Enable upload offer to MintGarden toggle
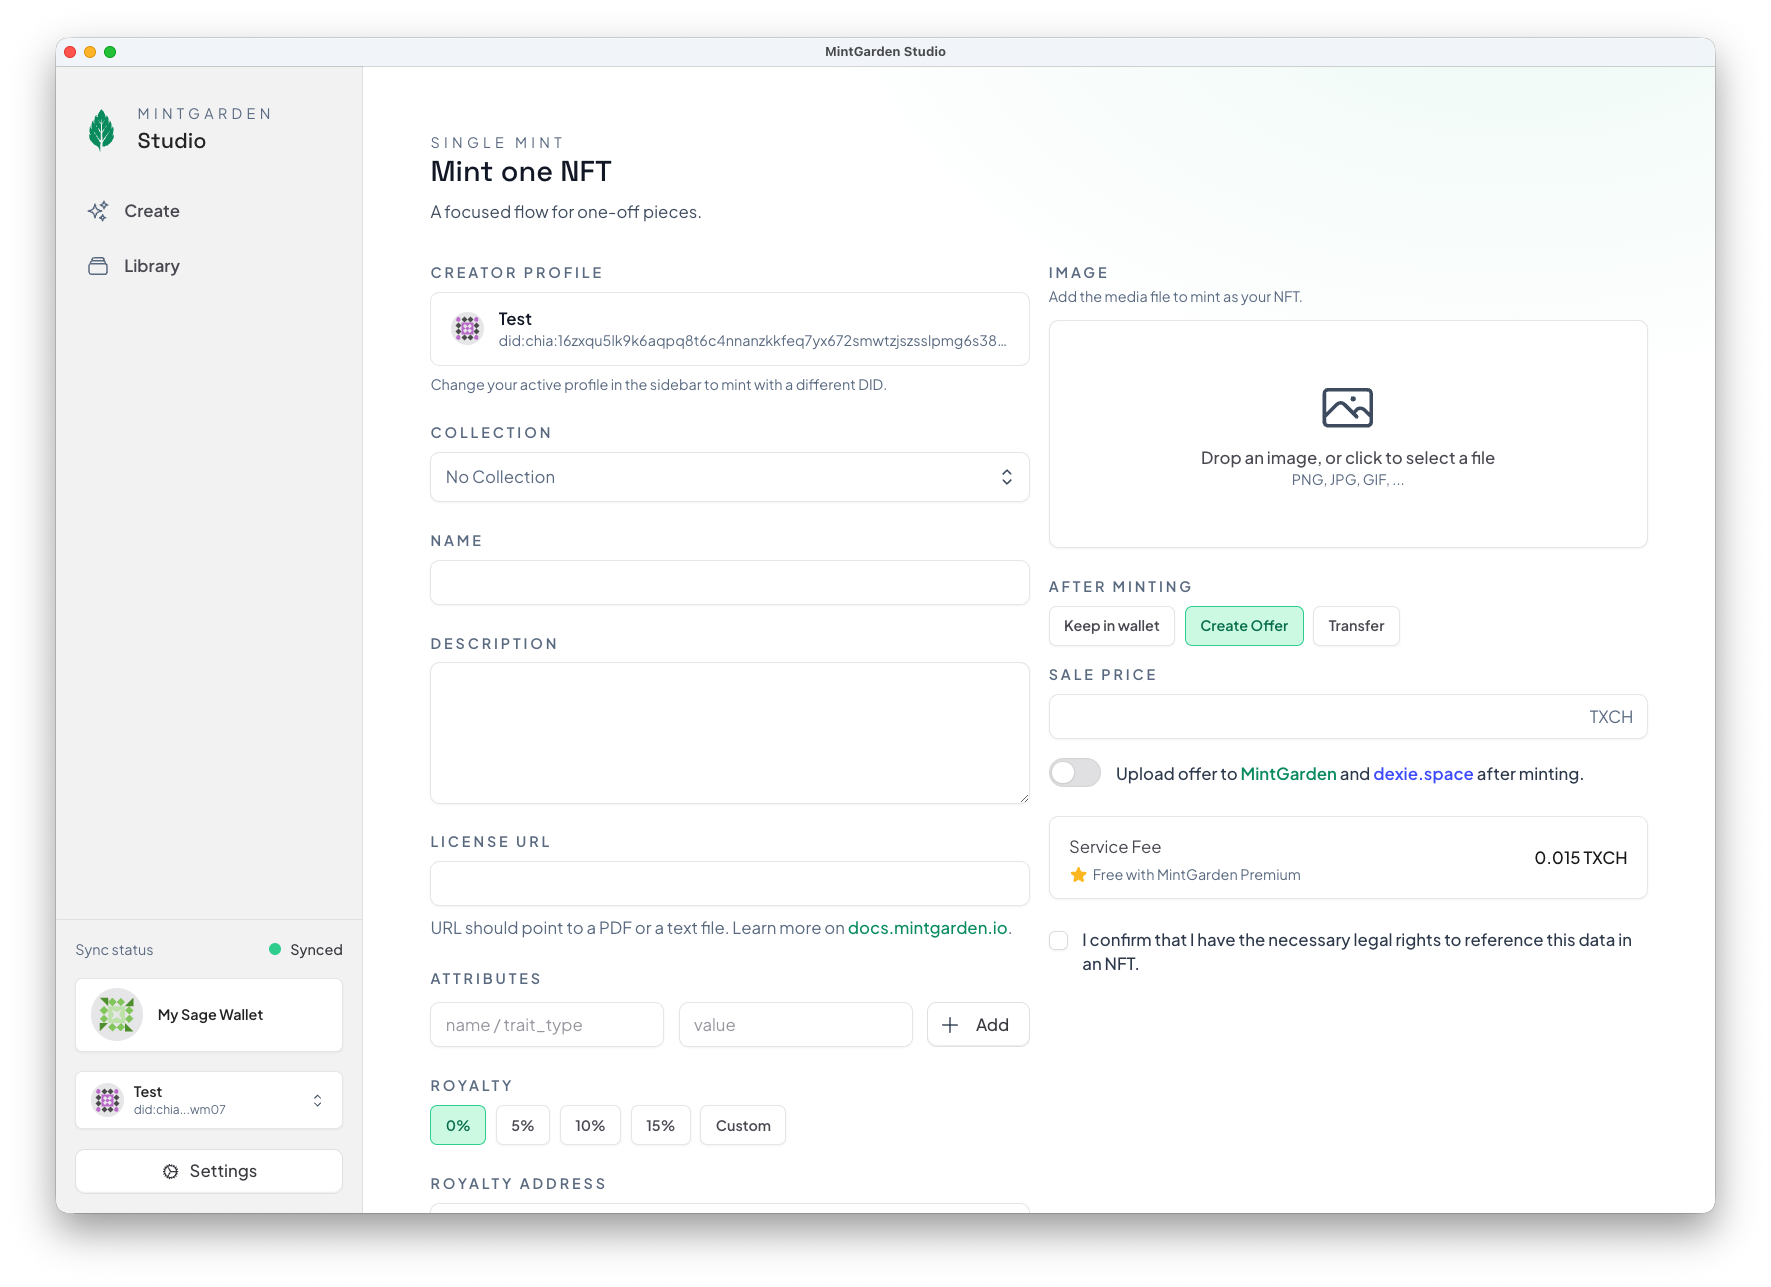Viewport: 1771px width, 1287px height. coord(1075,773)
